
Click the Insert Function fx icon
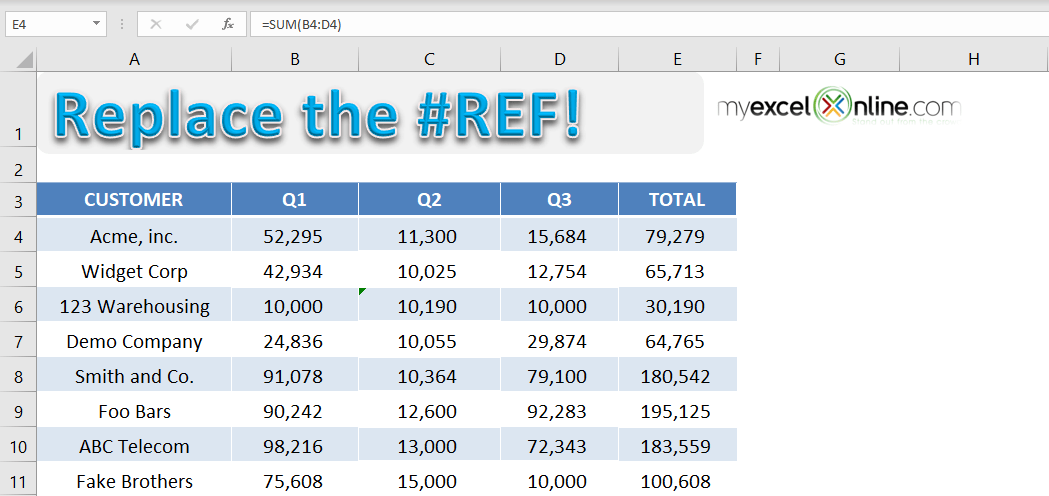click(x=227, y=25)
